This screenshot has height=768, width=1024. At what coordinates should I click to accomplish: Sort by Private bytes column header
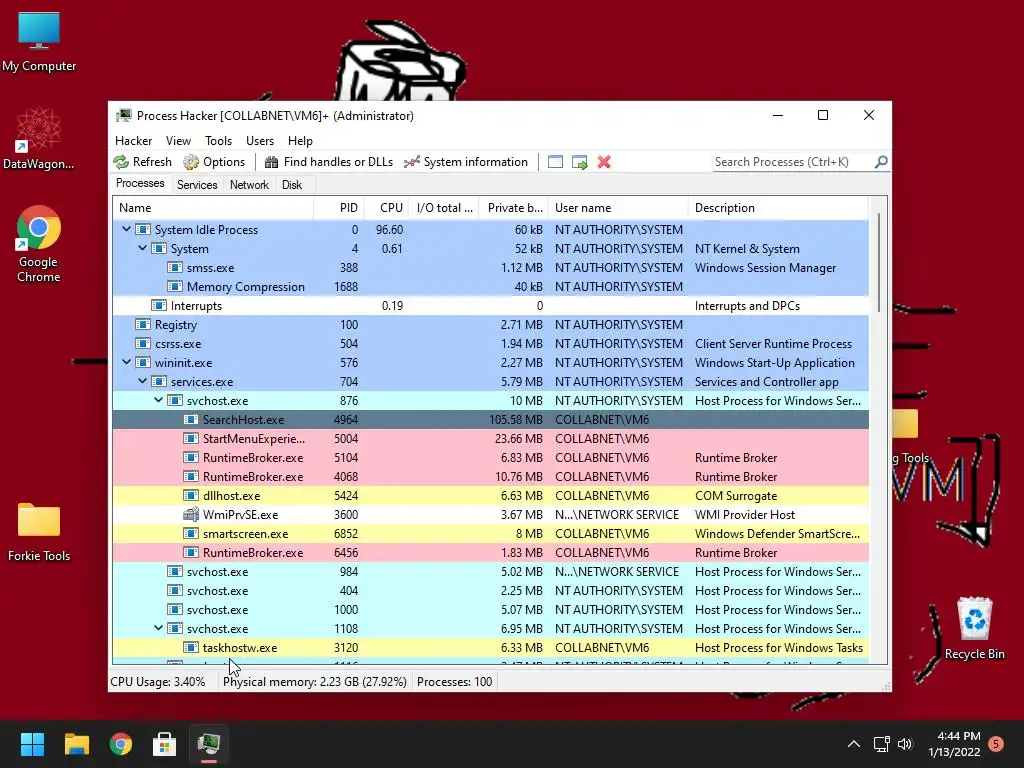pyautogui.click(x=513, y=208)
